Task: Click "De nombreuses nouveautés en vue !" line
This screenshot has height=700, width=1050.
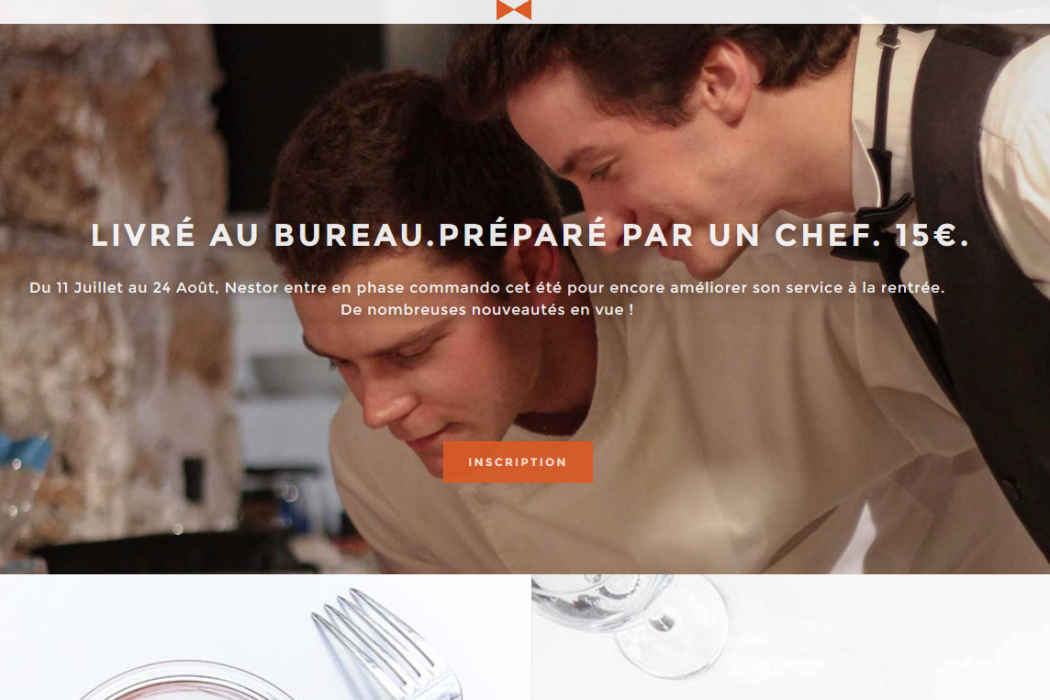Action: 487,309
